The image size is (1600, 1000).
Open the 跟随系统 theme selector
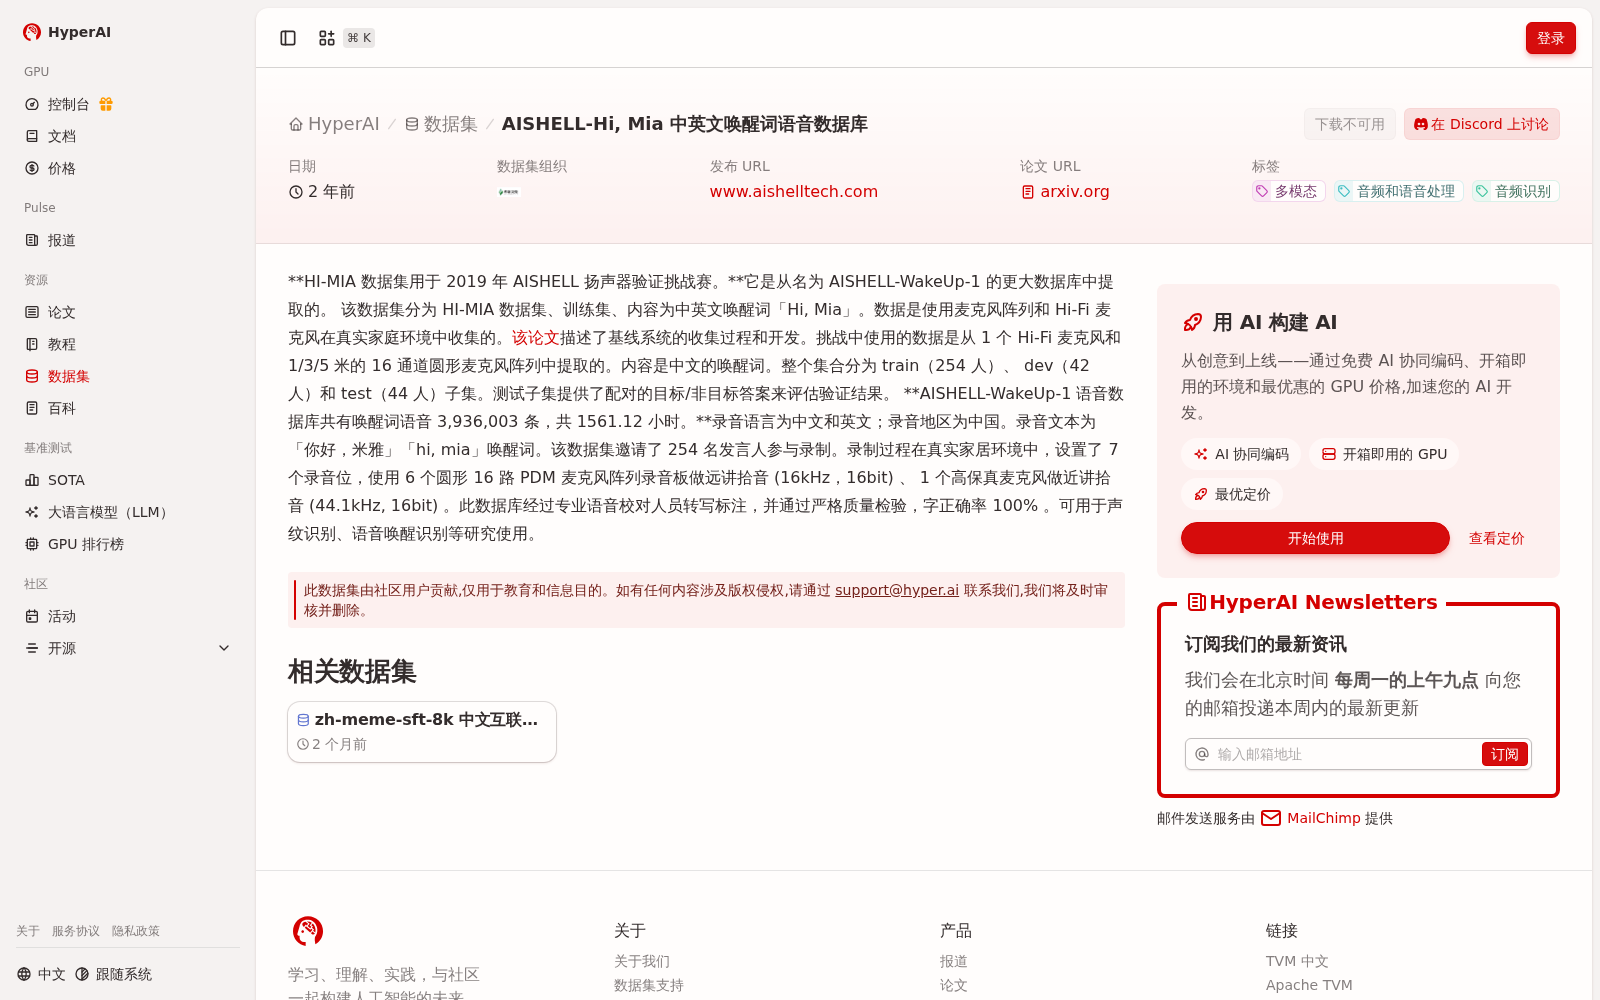(113, 974)
